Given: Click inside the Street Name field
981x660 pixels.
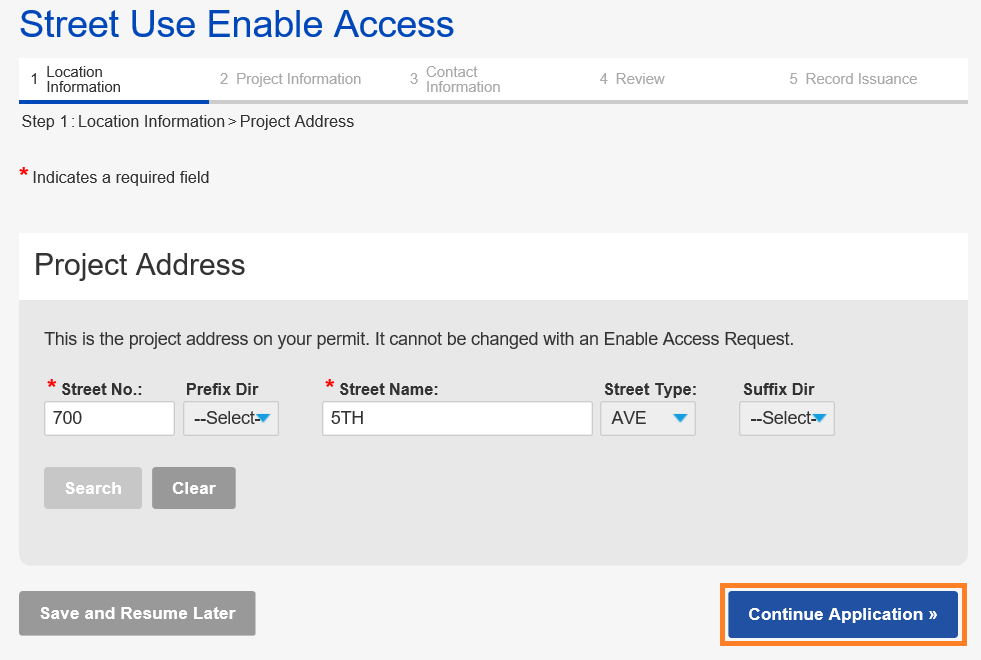Looking at the screenshot, I should pyautogui.click(x=456, y=418).
